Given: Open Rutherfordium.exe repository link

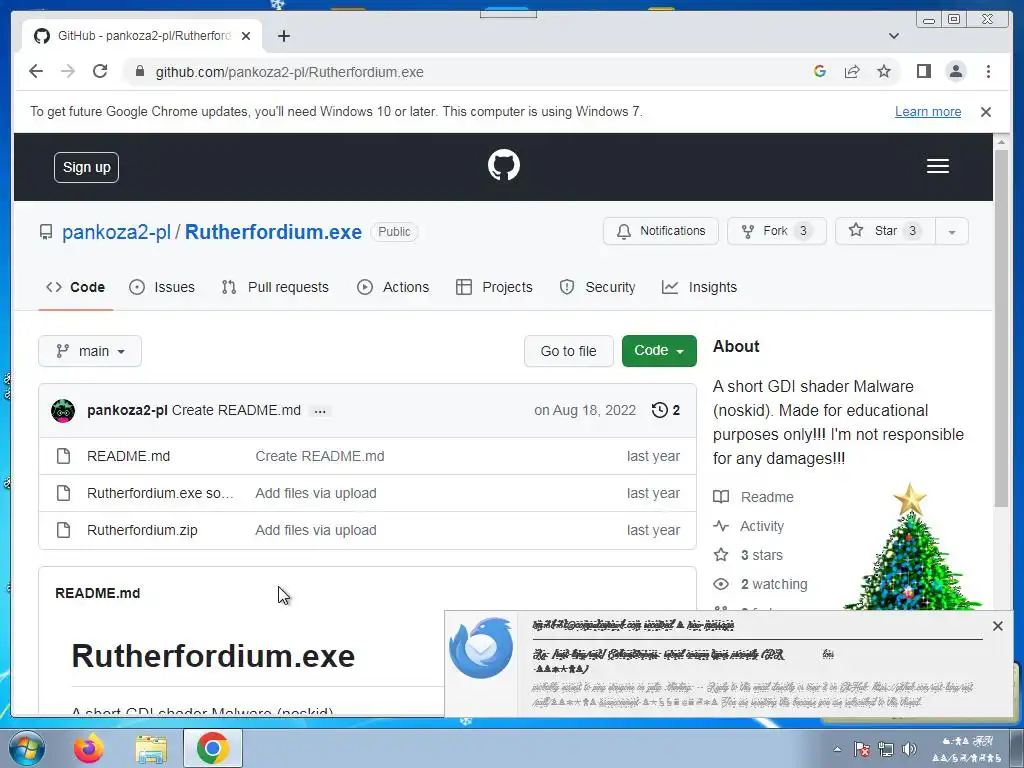Looking at the screenshot, I should click(273, 232).
